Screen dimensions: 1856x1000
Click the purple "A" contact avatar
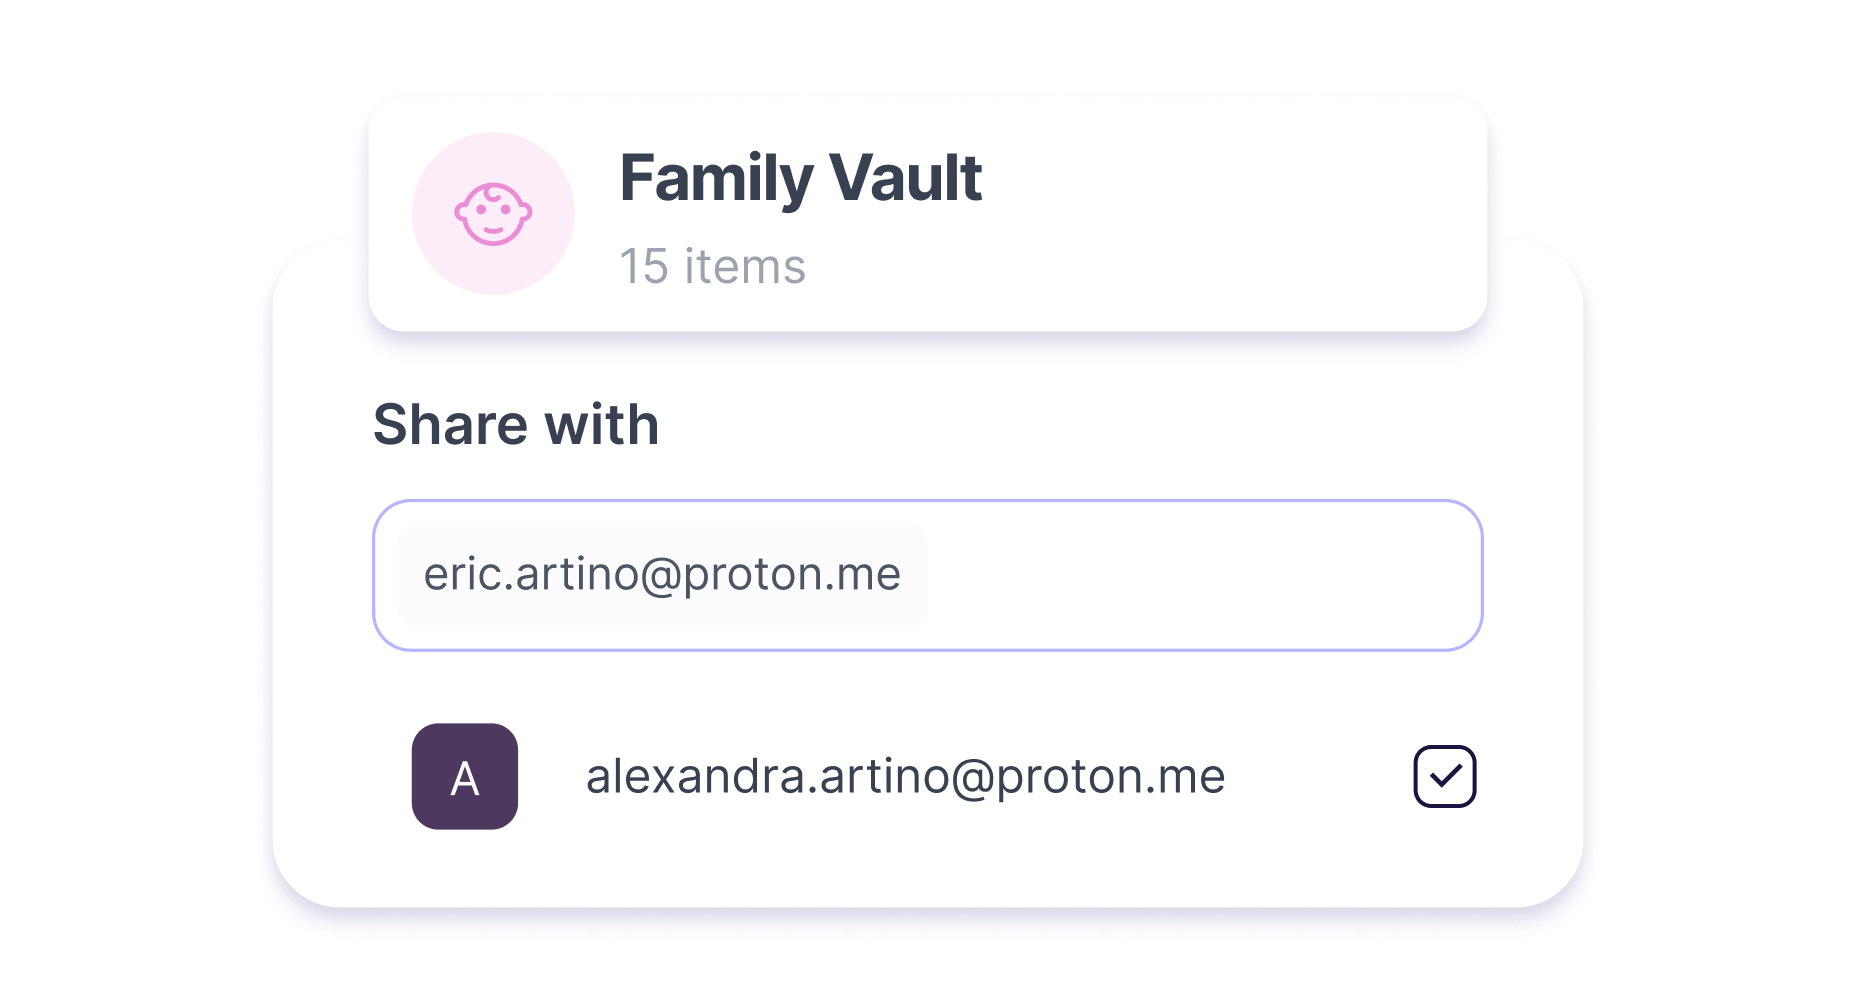[465, 776]
